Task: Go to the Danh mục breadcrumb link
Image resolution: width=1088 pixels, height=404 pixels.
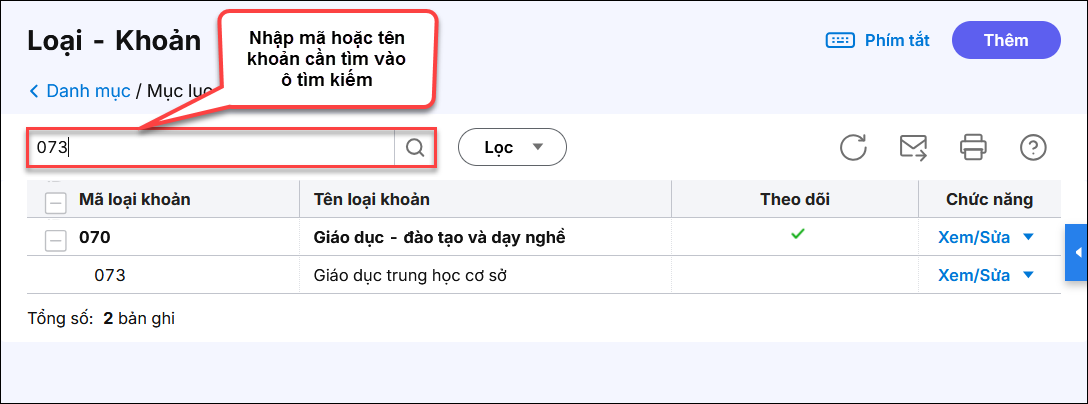Action: click(x=88, y=91)
